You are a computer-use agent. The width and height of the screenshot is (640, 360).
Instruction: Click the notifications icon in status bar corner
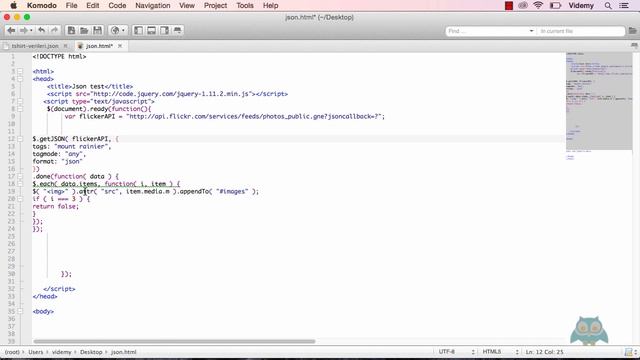tap(629, 352)
